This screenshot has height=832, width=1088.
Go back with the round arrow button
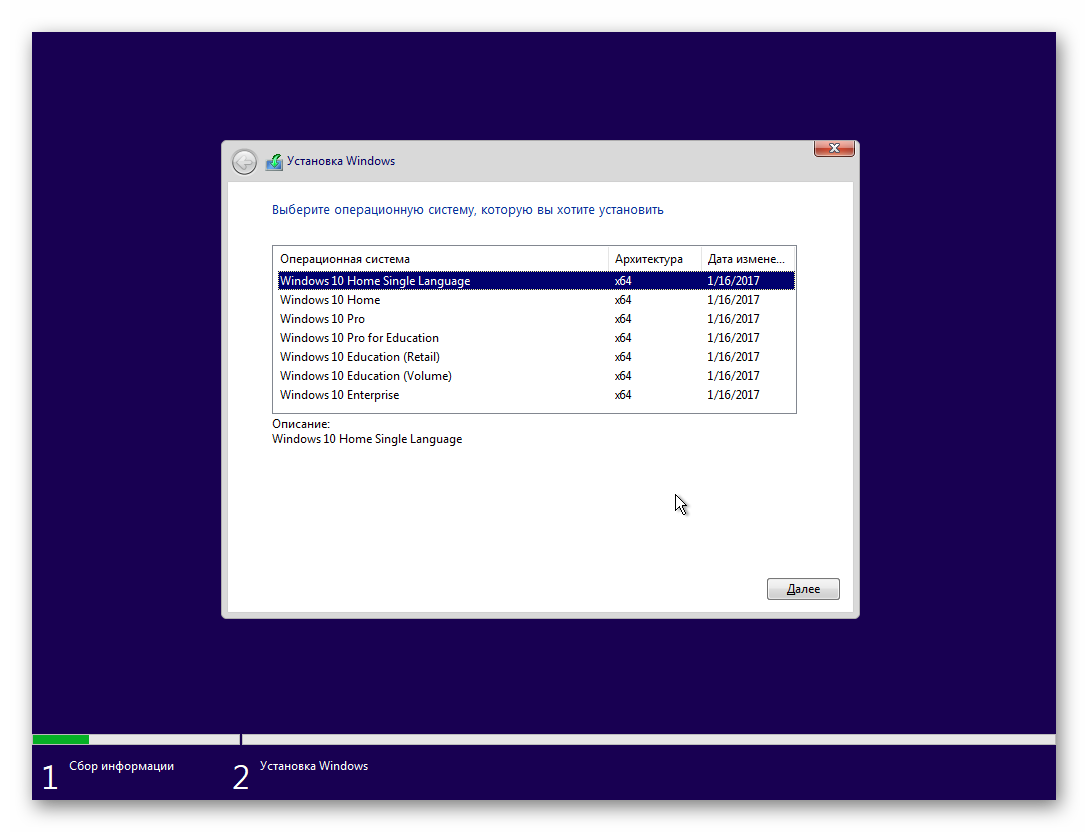pyautogui.click(x=244, y=162)
